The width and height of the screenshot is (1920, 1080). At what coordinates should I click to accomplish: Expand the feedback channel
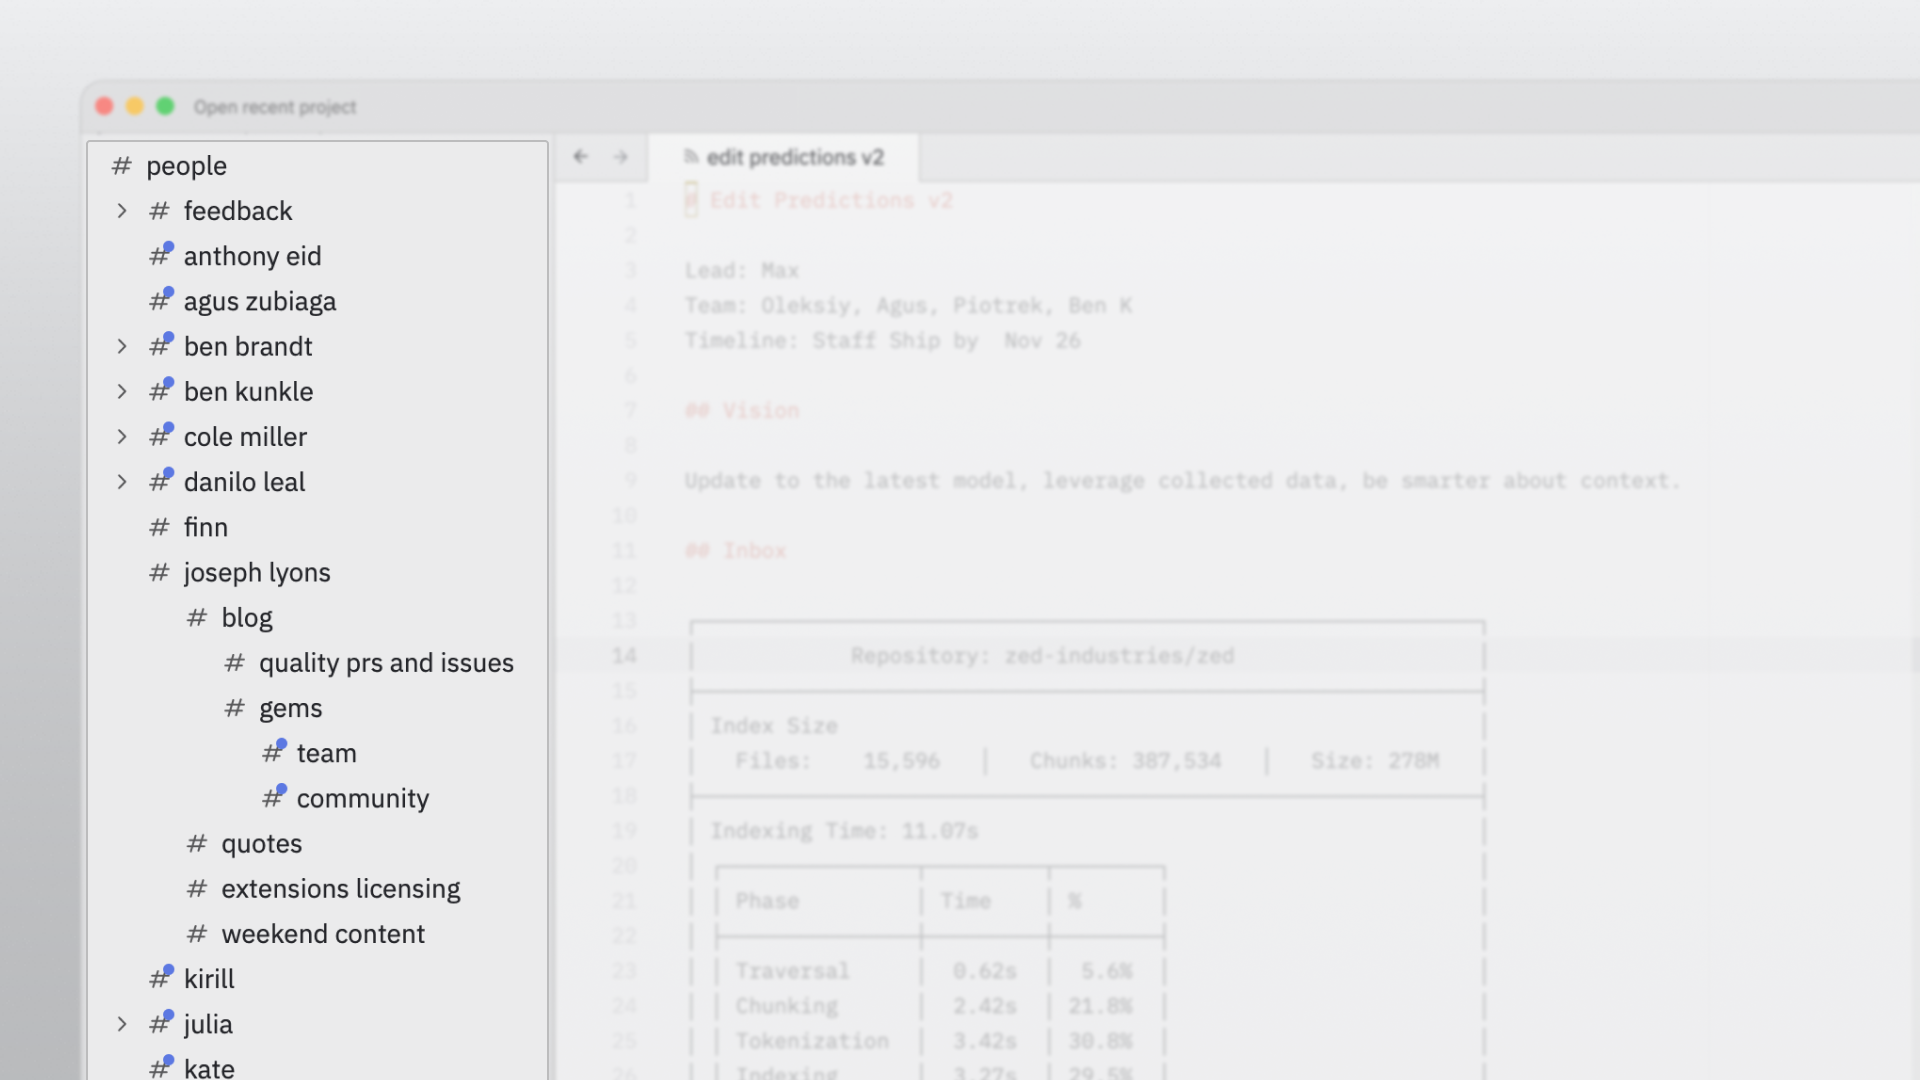click(x=122, y=211)
